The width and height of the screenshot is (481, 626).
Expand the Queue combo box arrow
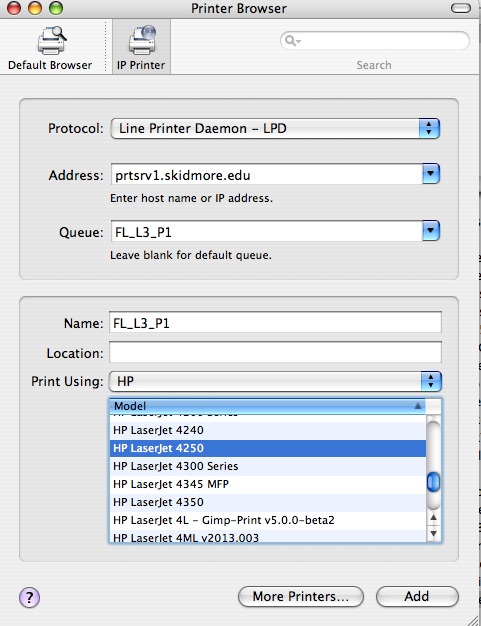point(431,231)
